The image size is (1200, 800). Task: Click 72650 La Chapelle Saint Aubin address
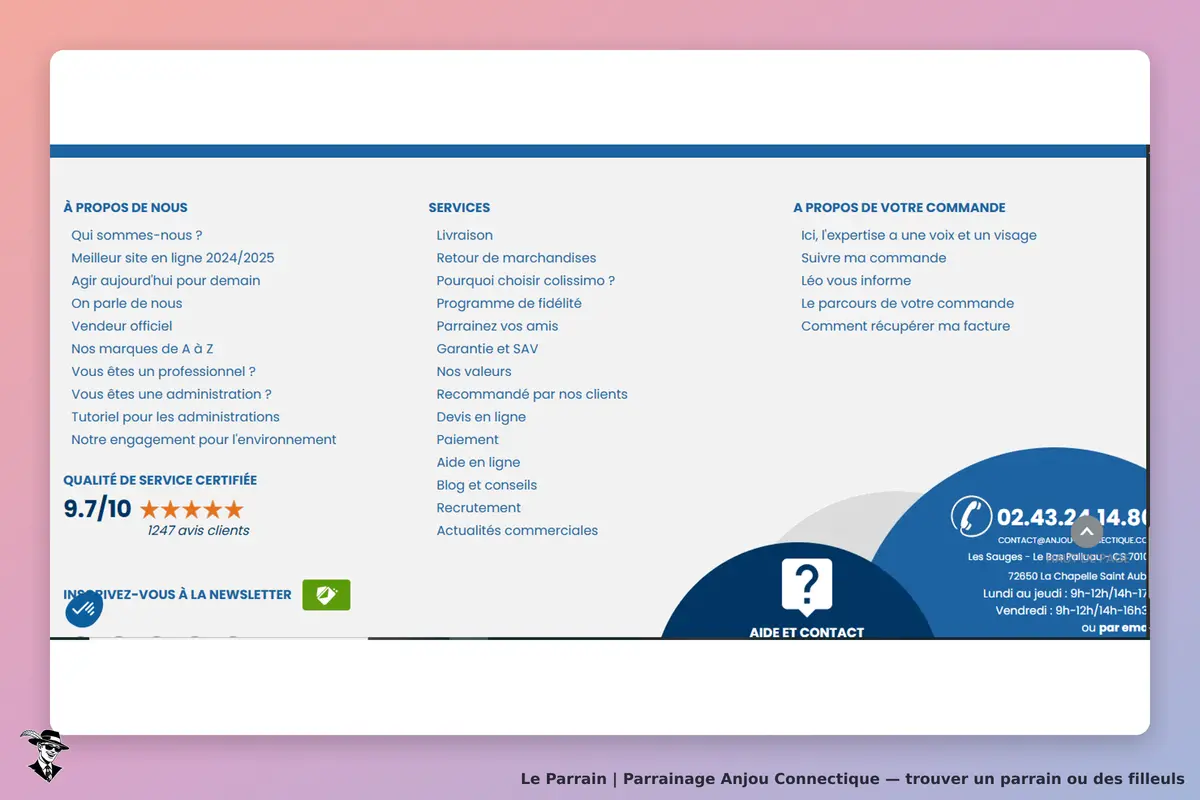(x=1078, y=576)
